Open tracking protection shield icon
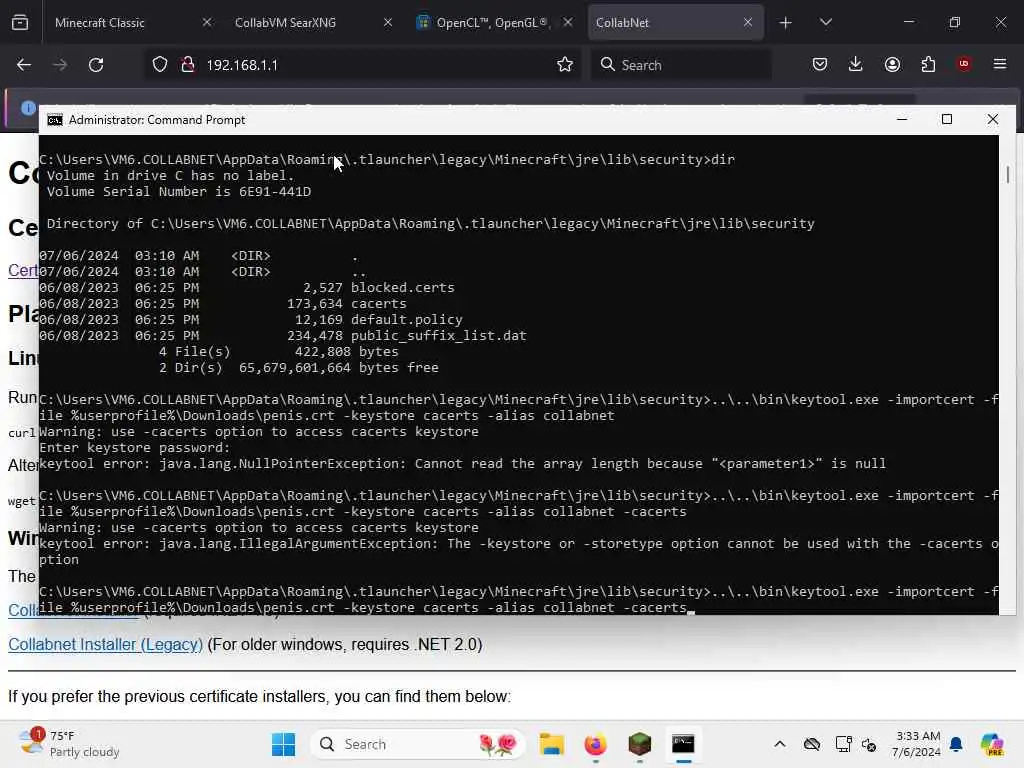The image size is (1024, 768). [160, 65]
